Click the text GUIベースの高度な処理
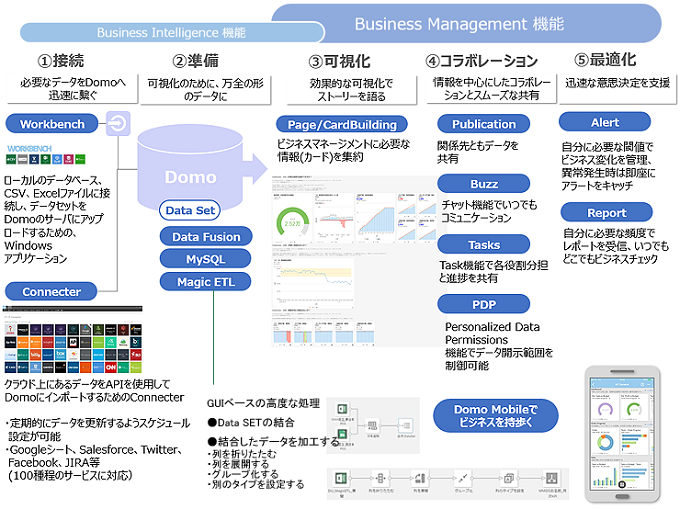The height and width of the screenshot is (509, 680). tap(263, 403)
